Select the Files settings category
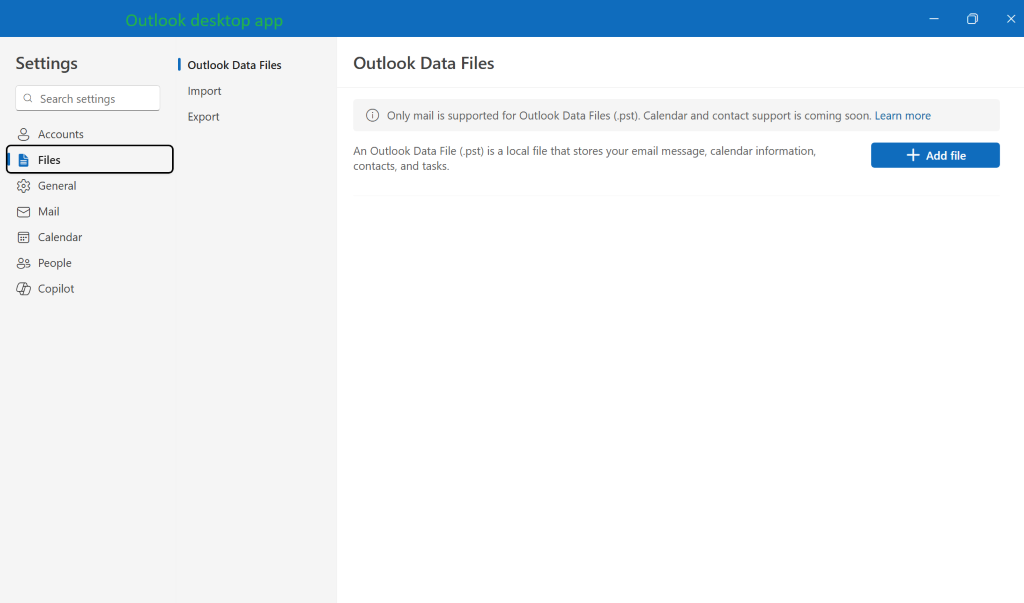This screenshot has width=1024, height=603. (90, 159)
